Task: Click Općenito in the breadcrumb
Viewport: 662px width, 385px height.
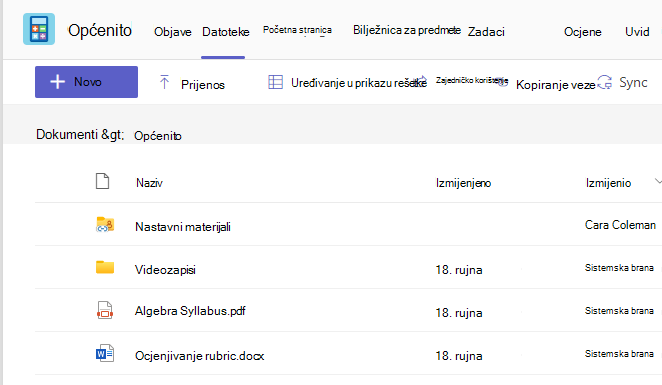Action: 157,136
